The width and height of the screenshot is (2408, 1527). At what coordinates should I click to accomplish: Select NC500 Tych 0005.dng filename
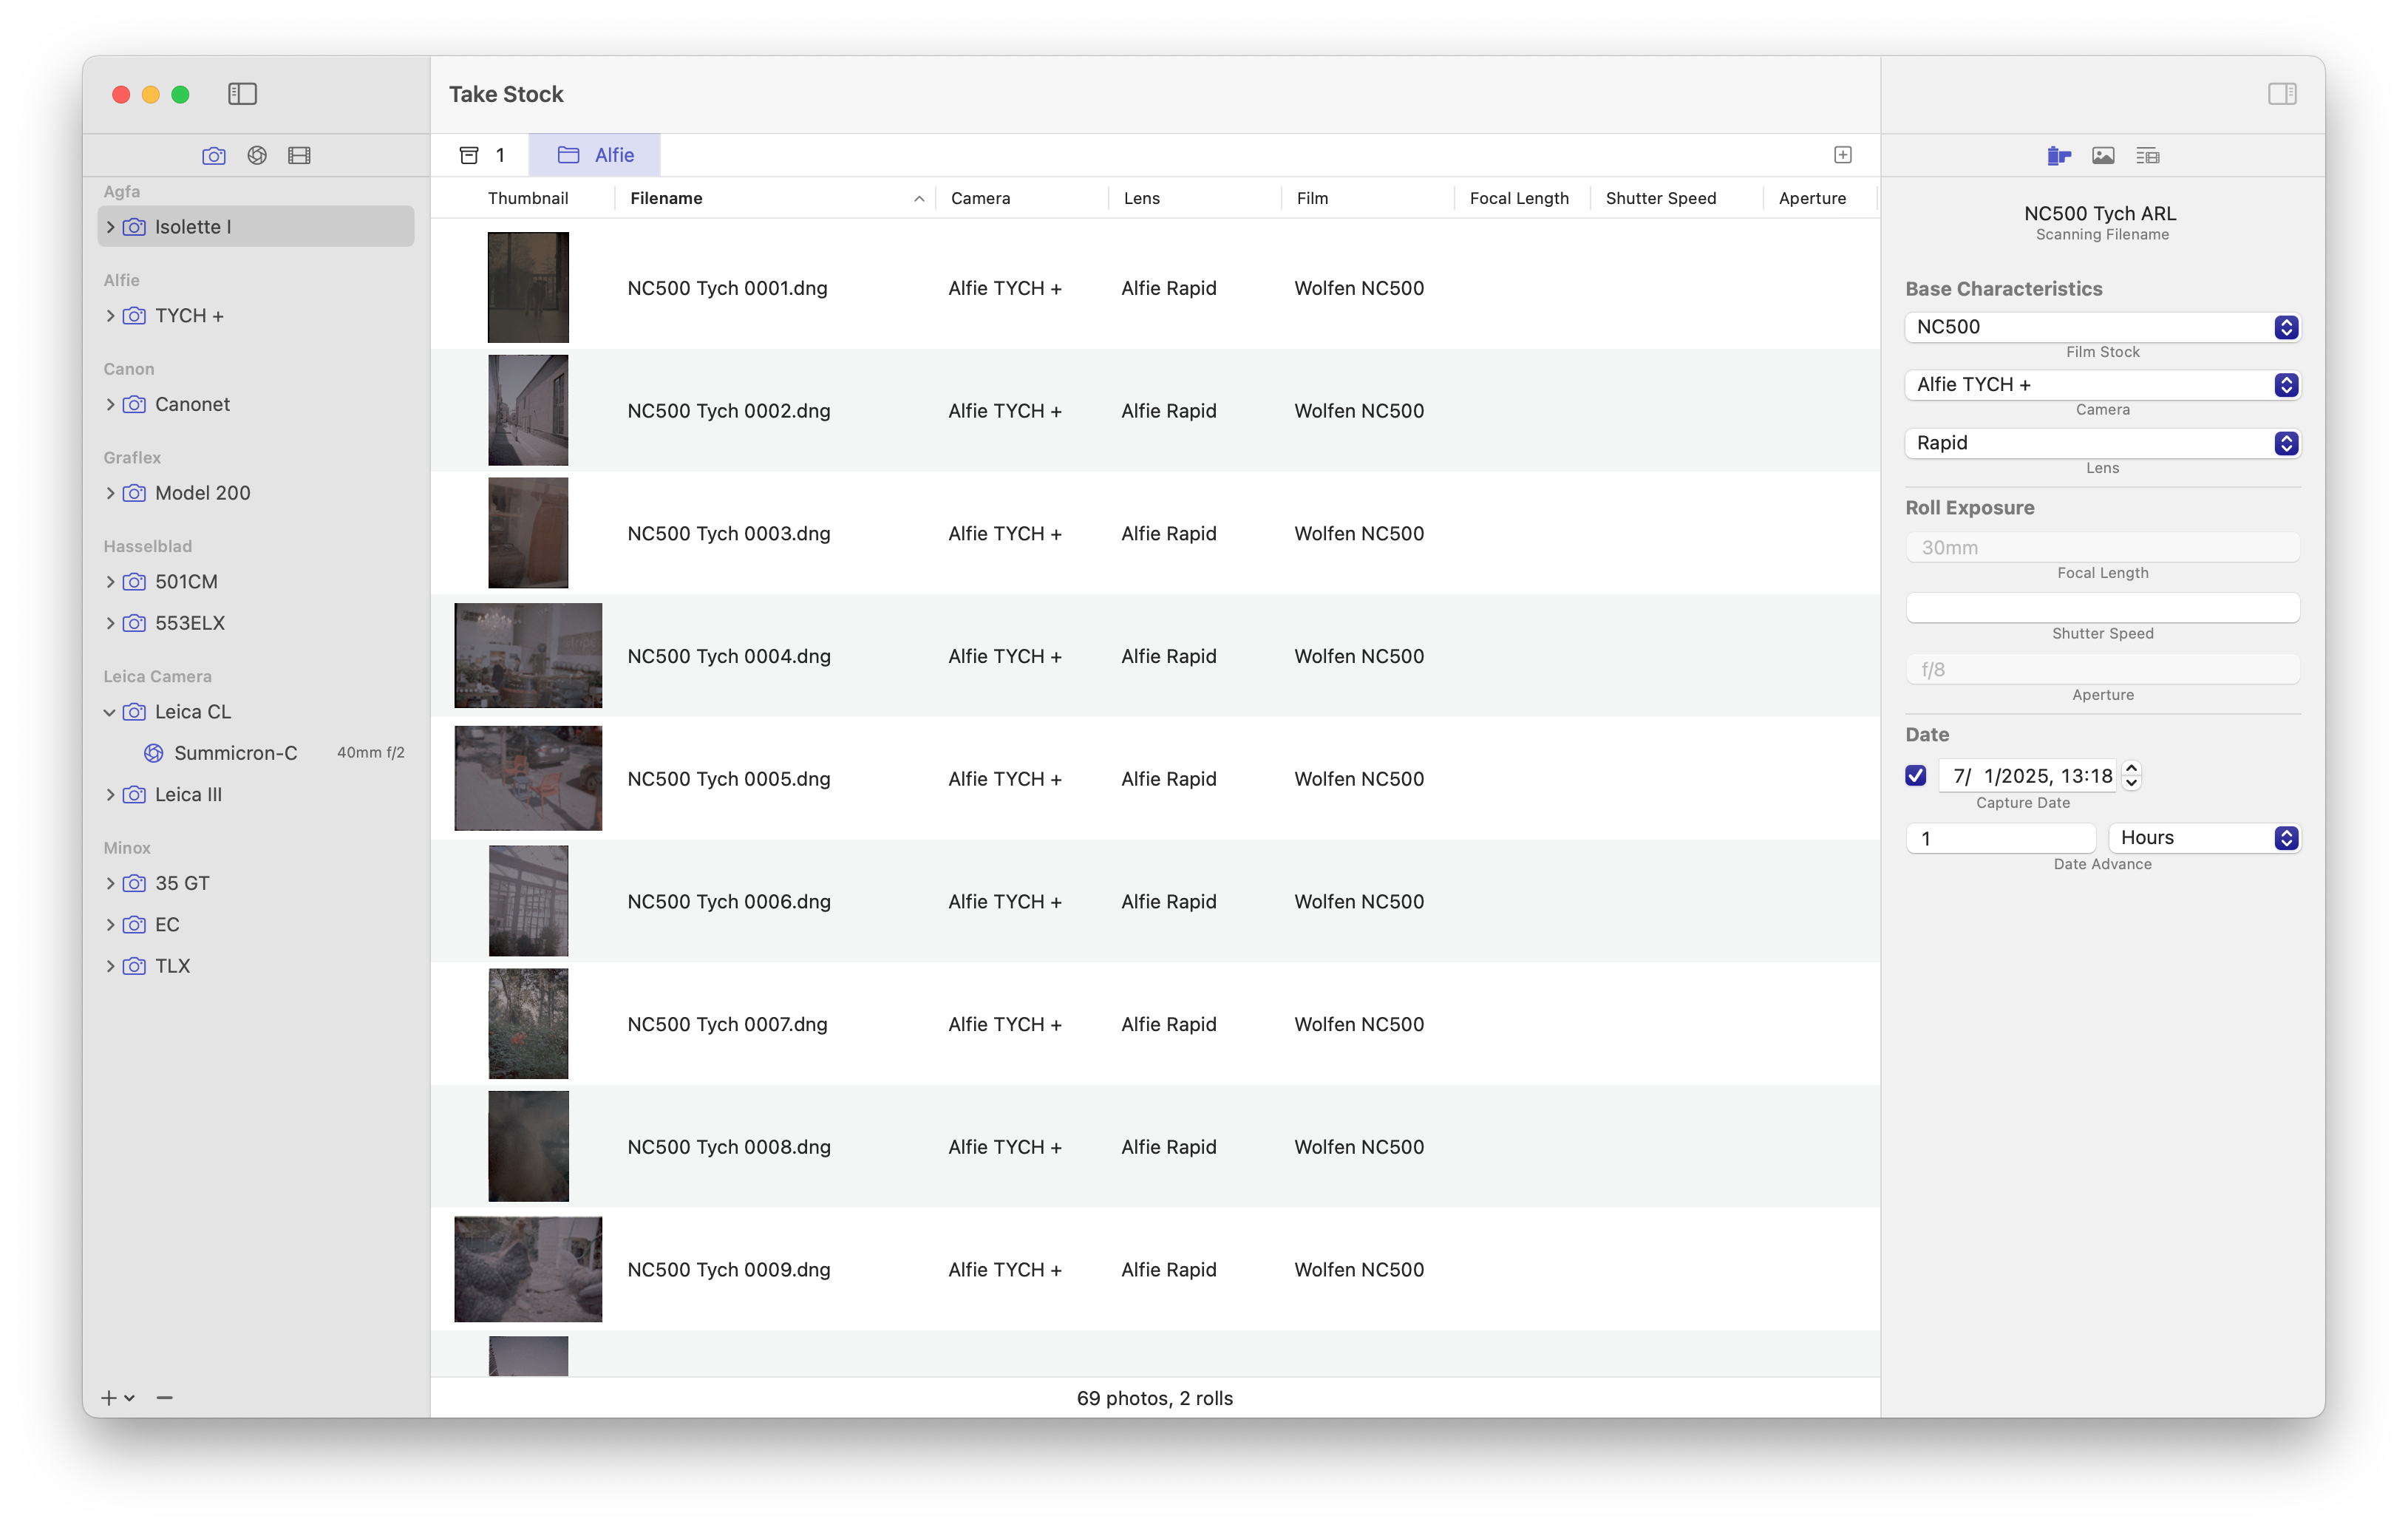(729, 779)
